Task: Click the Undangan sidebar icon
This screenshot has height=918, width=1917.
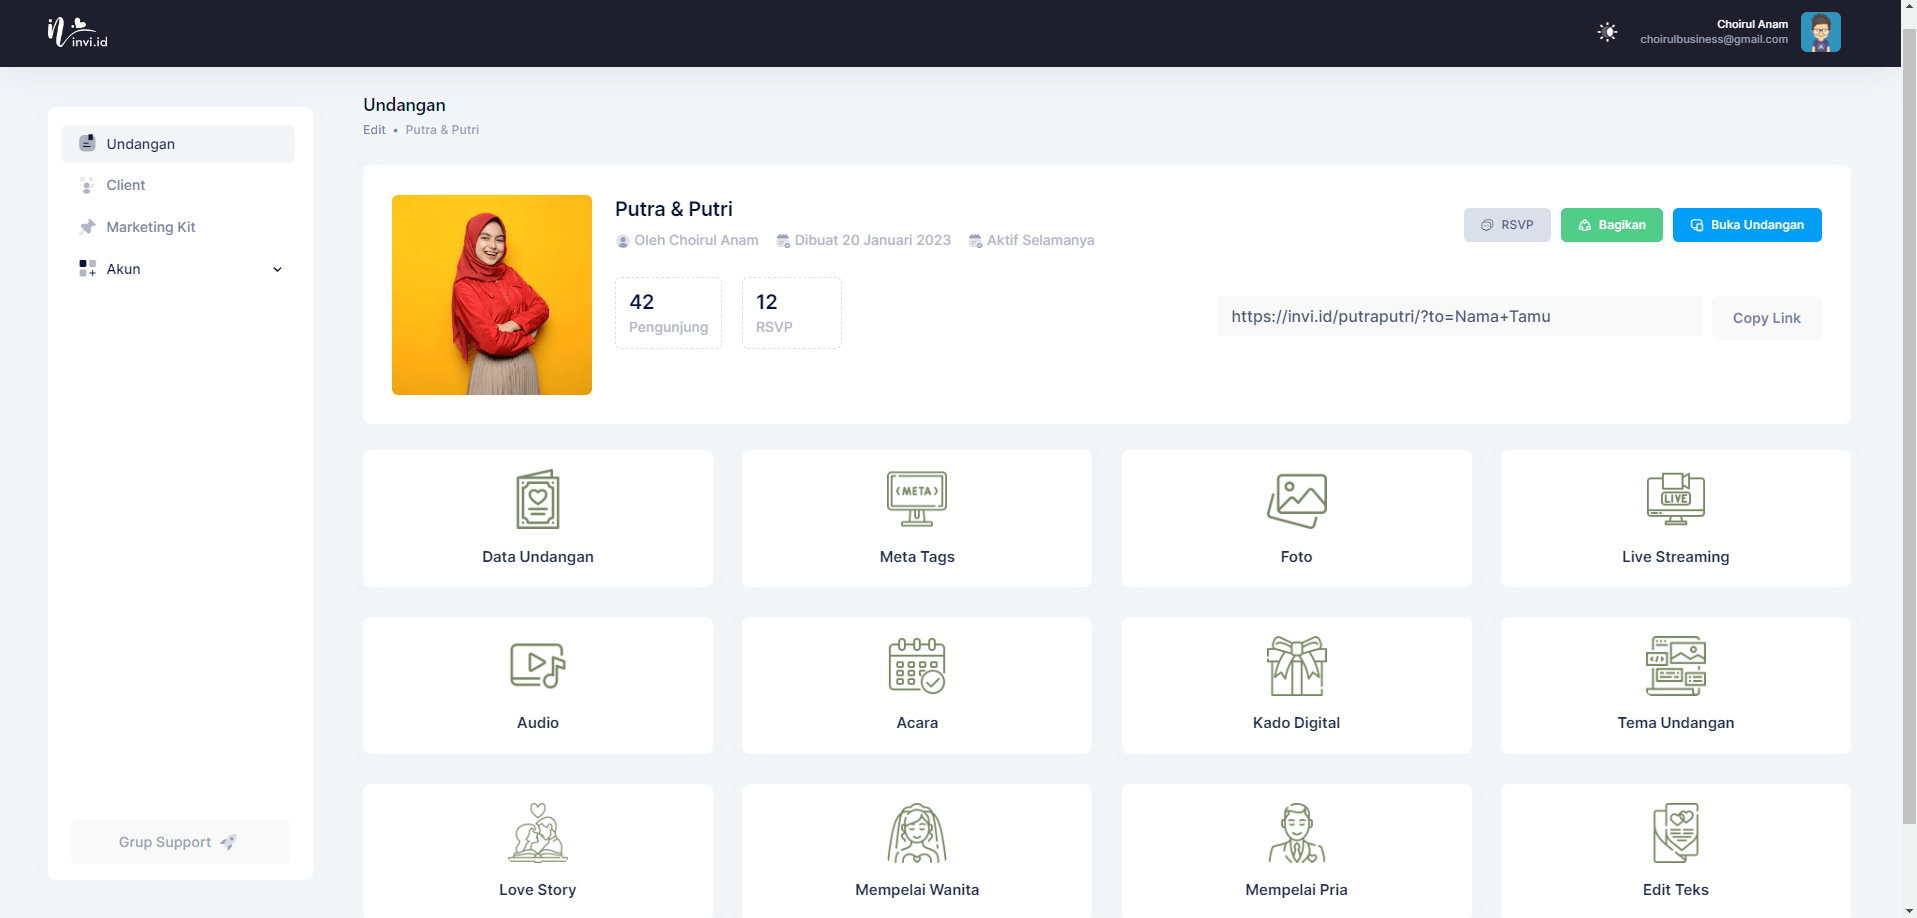Action: pyautogui.click(x=87, y=143)
